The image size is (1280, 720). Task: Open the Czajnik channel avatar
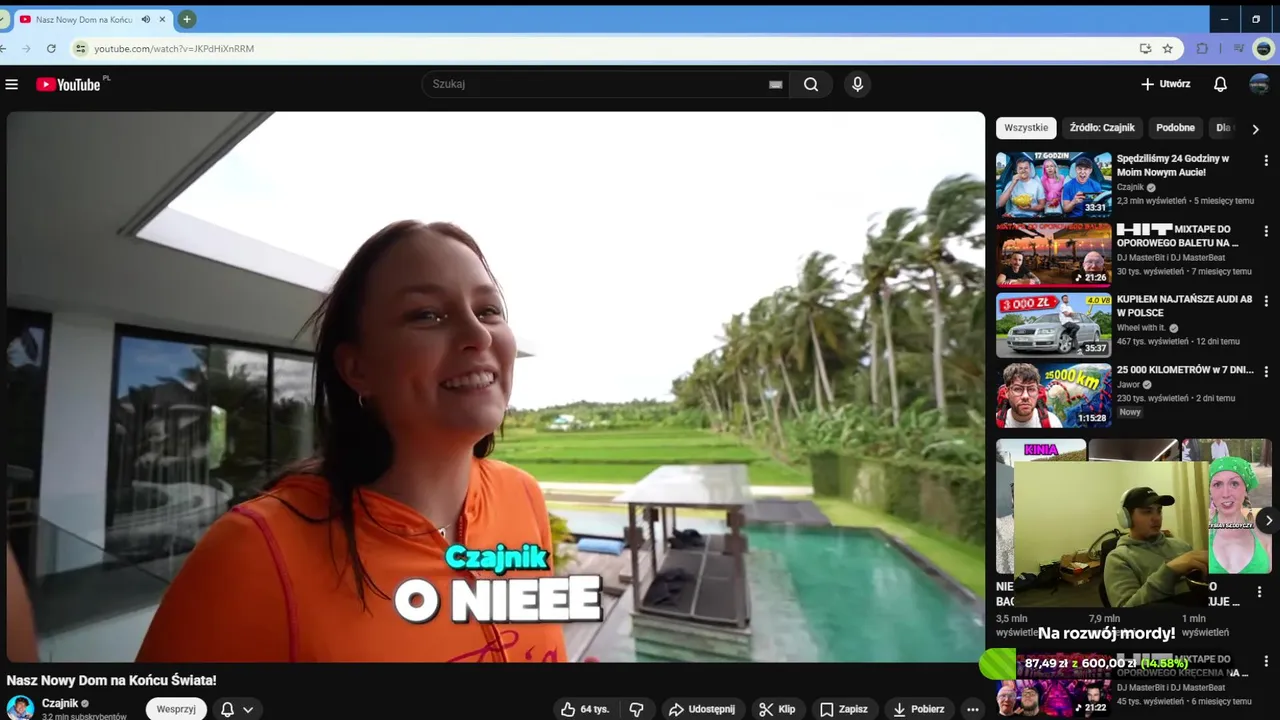tap(20, 708)
